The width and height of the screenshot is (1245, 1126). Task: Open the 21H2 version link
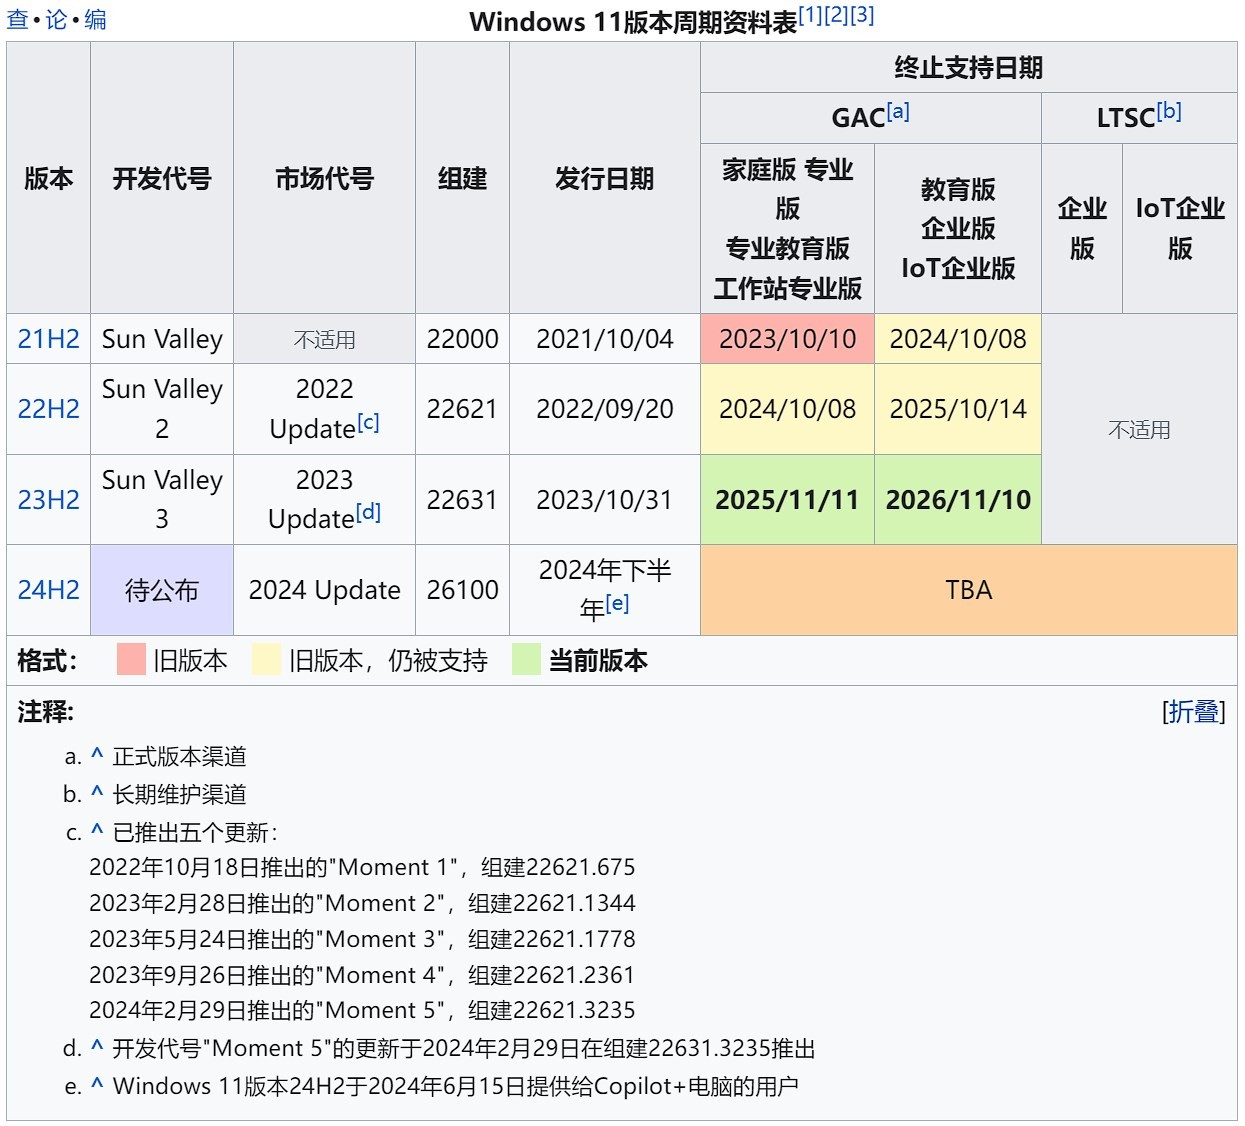[x=48, y=339]
